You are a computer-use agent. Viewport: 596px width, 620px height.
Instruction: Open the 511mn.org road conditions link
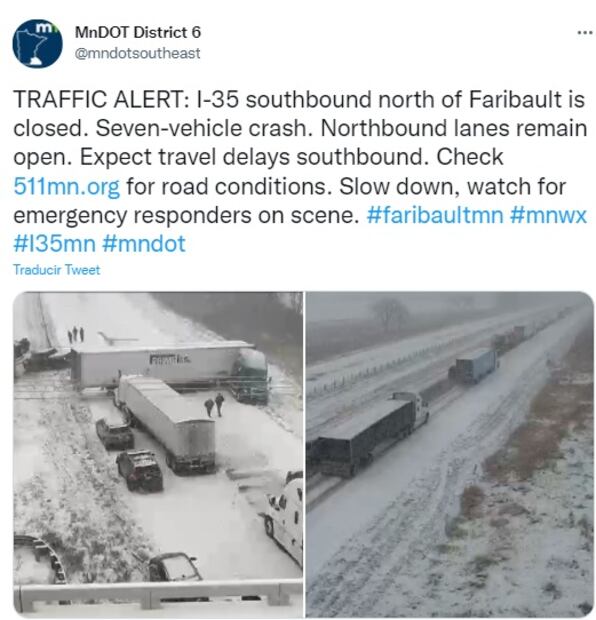point(66,186)
